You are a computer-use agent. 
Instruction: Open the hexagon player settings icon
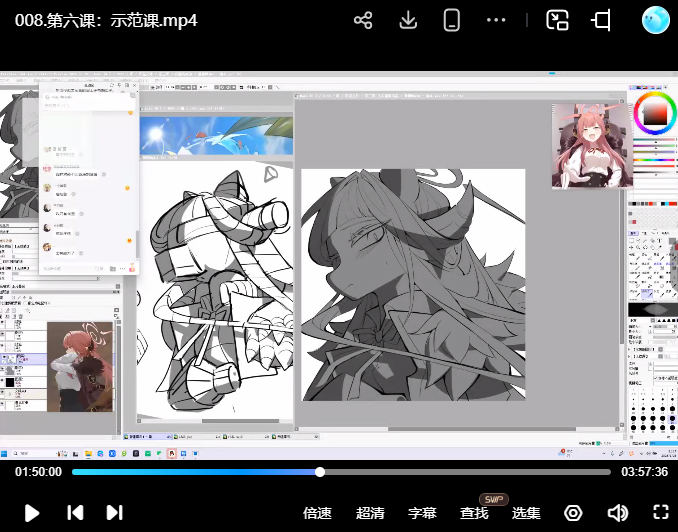[x=573, y=513]
